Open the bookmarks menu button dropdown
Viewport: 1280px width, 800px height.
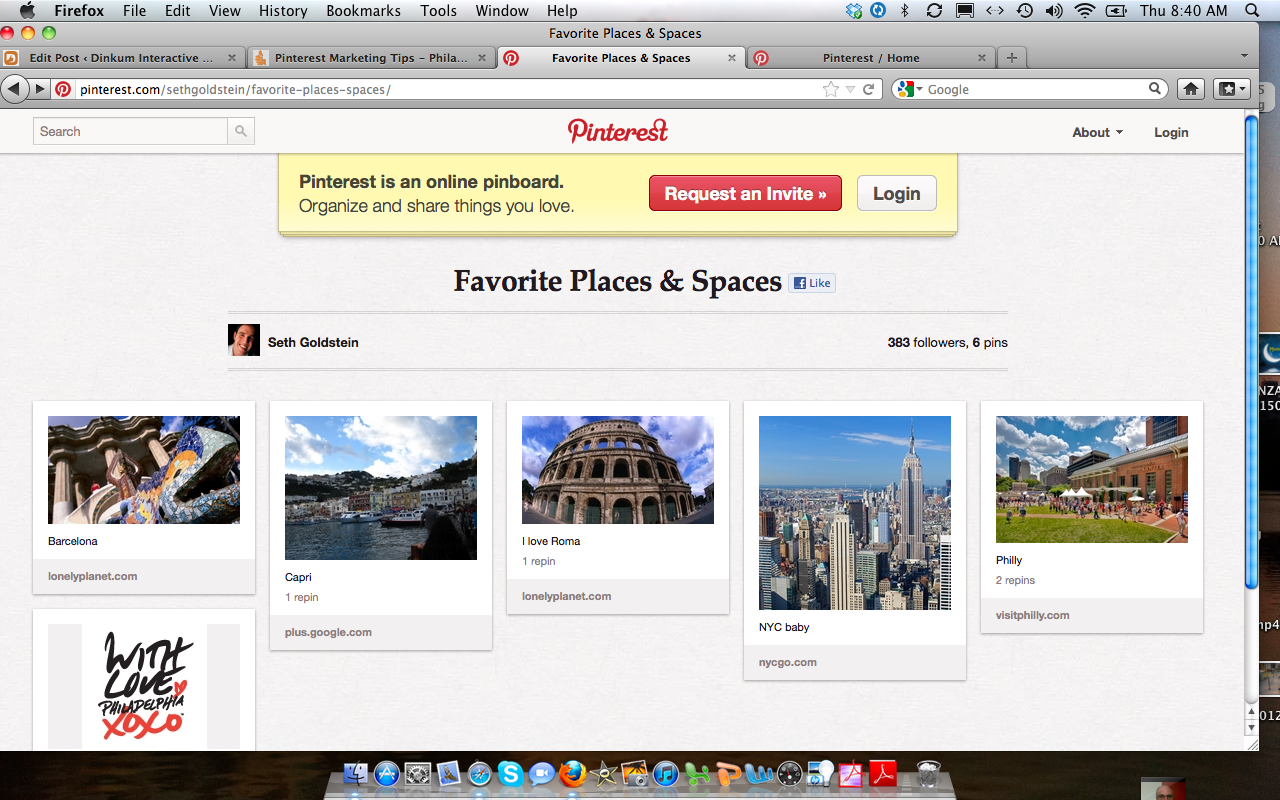click(1231, 89)
